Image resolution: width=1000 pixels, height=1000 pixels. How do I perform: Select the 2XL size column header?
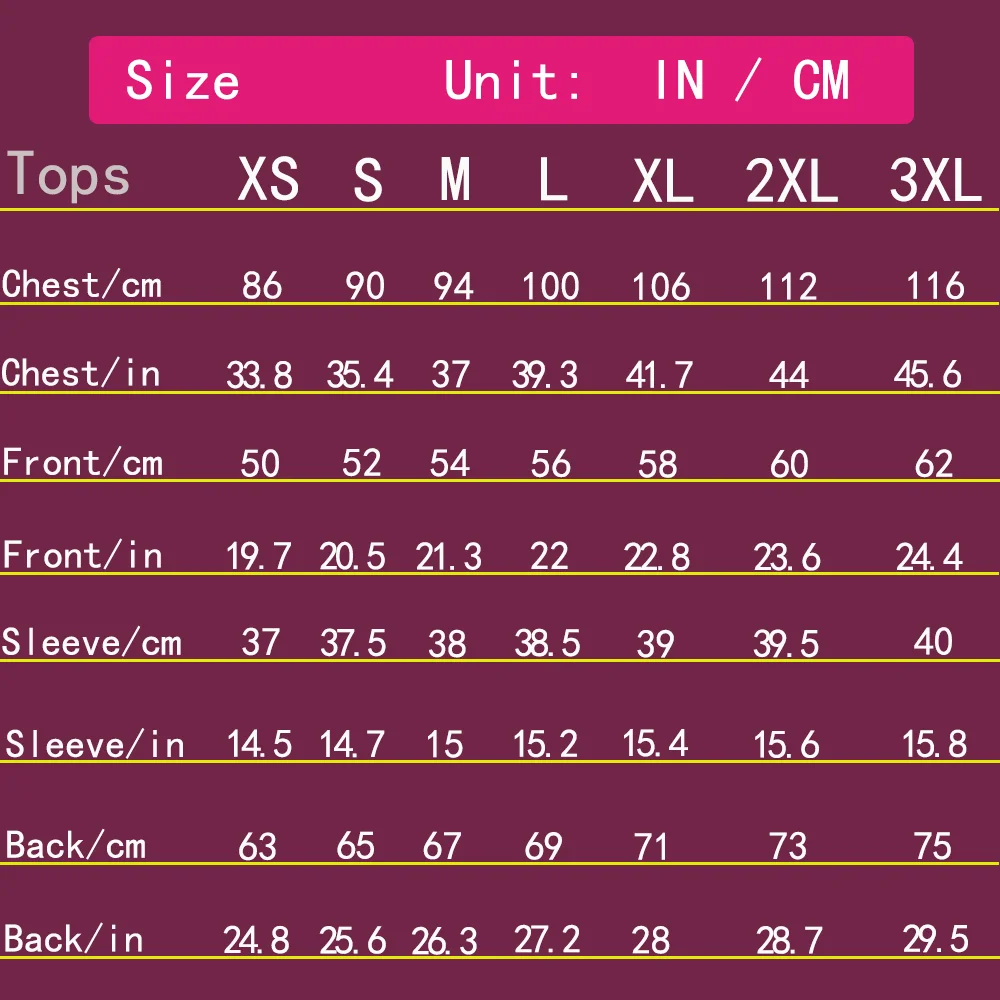pos(791,181)
